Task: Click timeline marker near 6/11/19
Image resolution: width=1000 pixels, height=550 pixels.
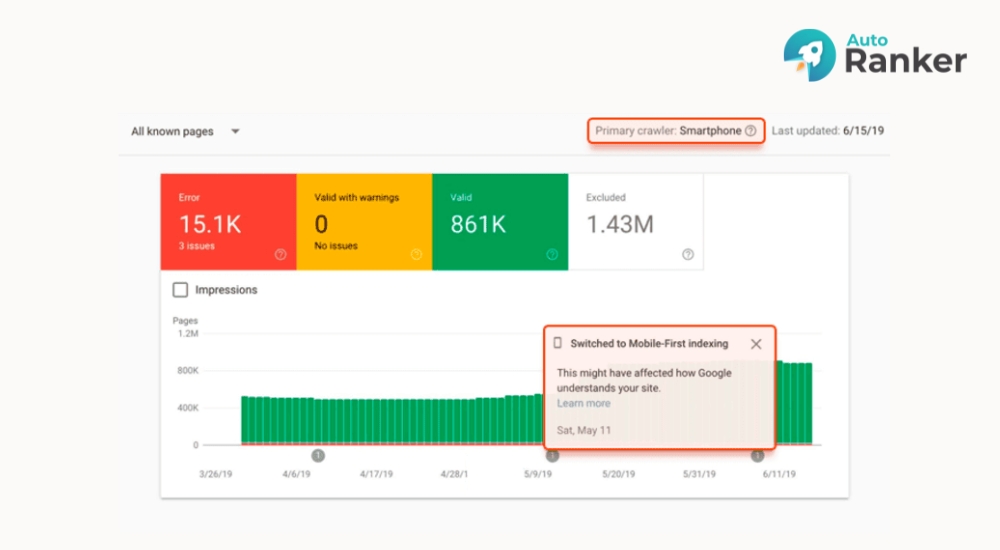Action: [757, 456]
